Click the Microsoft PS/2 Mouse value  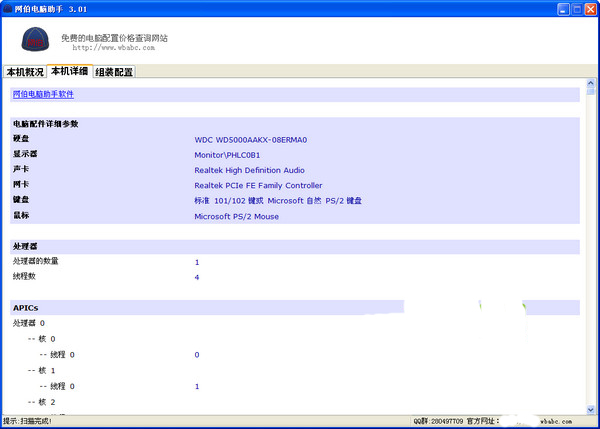[x=236, y=216]
